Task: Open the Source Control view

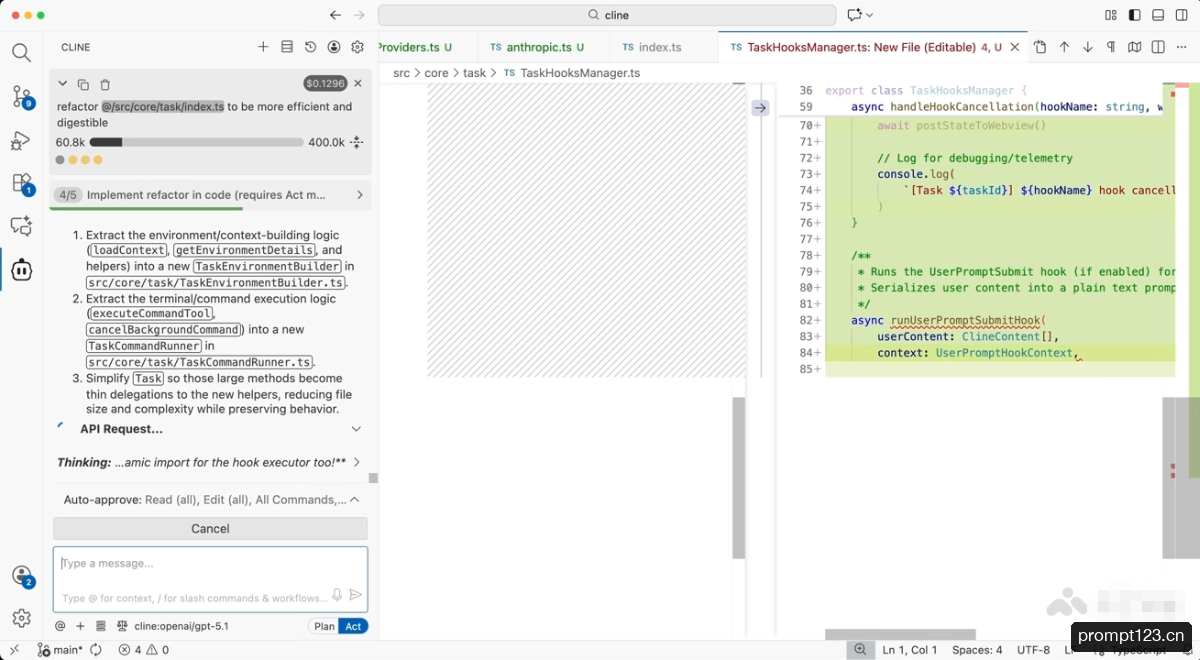Action: point(21,97)
